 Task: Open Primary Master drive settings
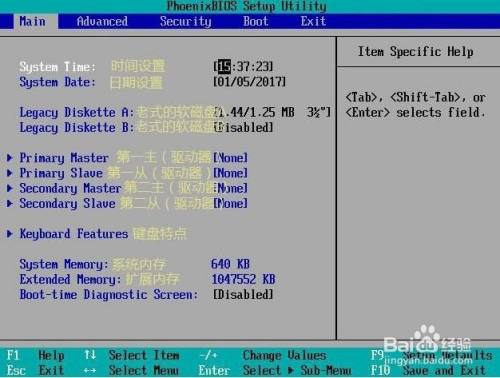coord(64,158)
